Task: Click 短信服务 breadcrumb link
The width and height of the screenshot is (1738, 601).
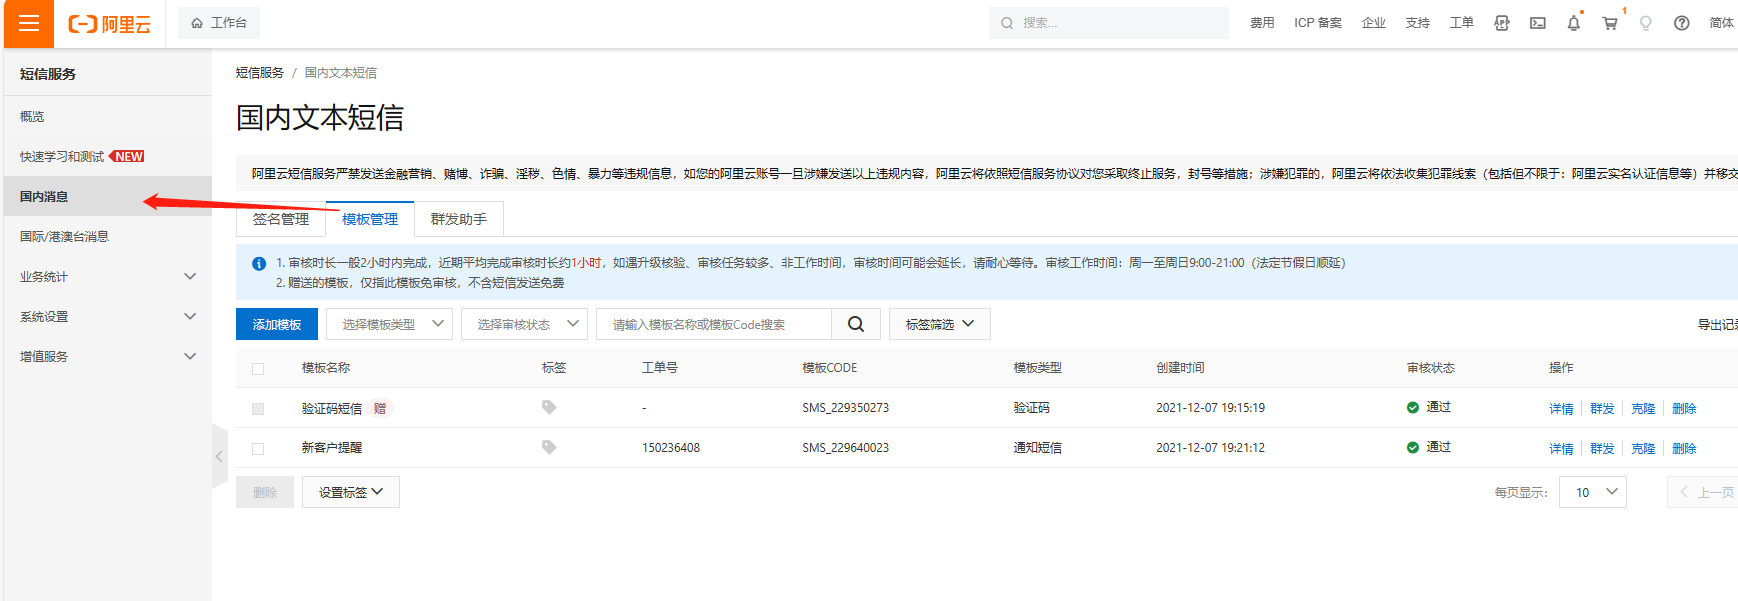Action: (260, 73)
